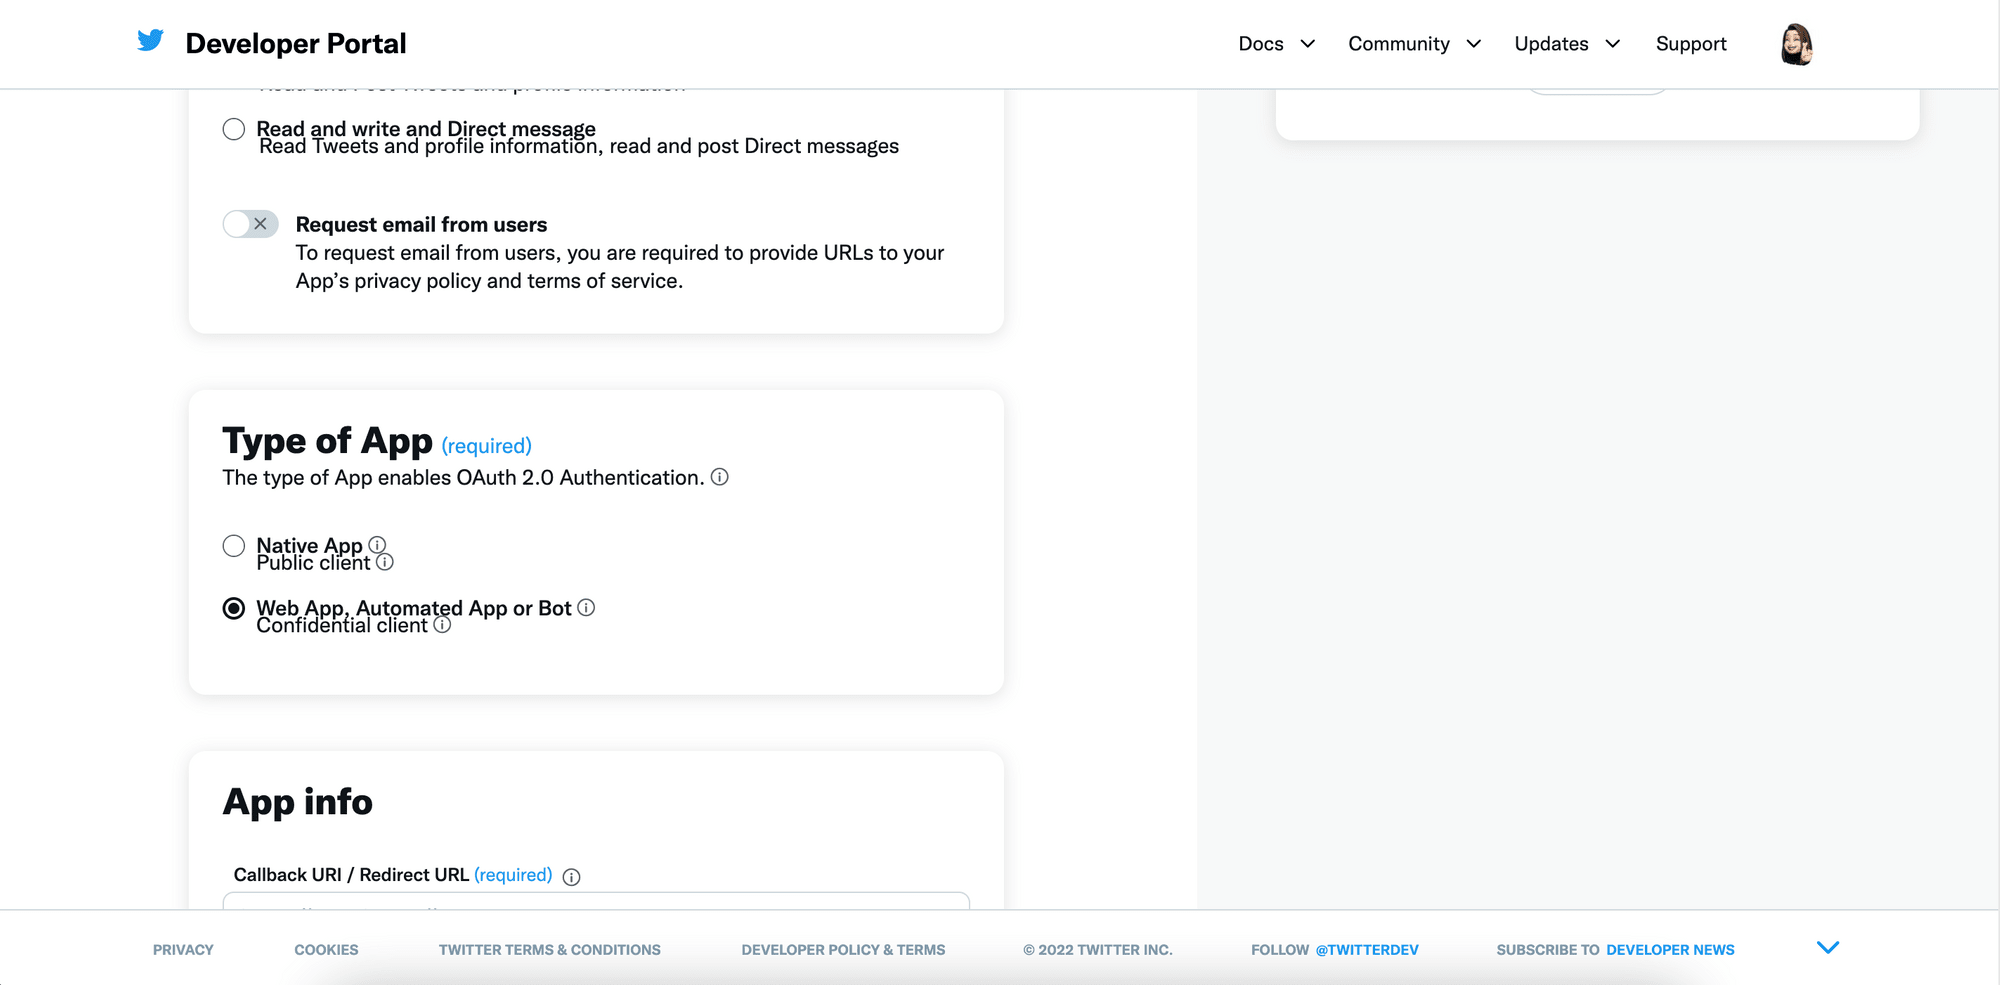Open Developer Policy & Terms link

pyautogui.click(x=843, y=950)
